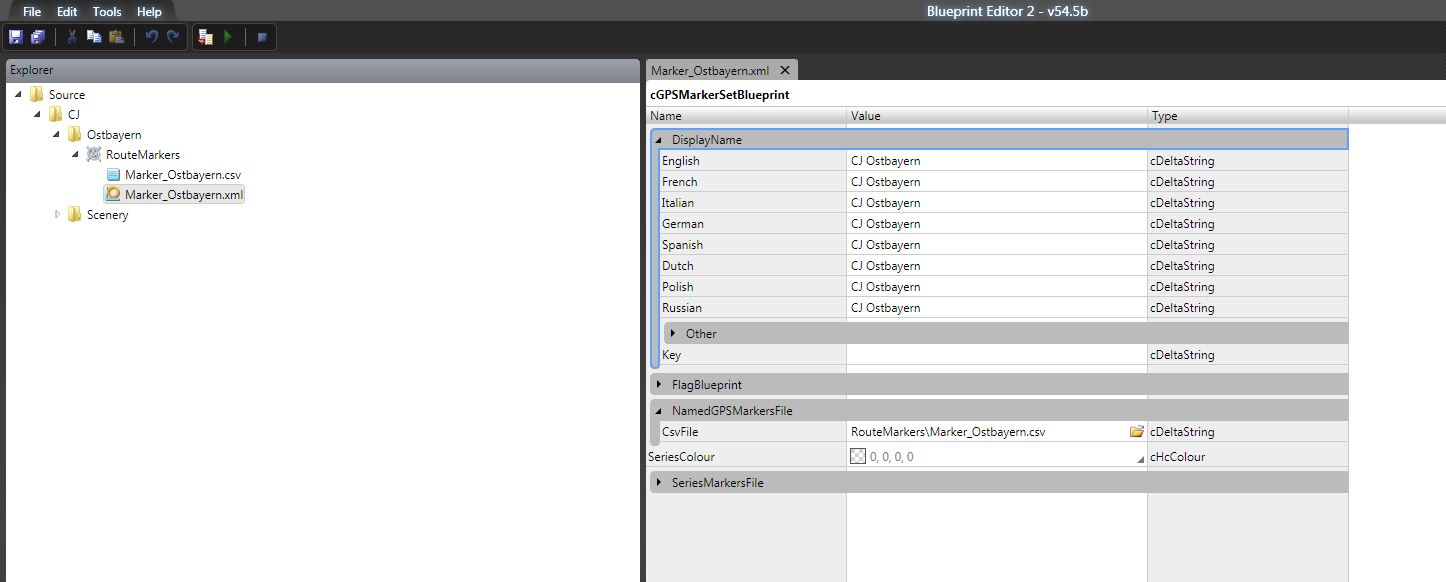Open the File menu

click(32, 12)
